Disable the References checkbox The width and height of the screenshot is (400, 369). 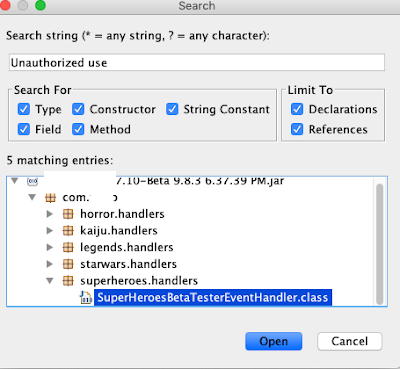297,129
